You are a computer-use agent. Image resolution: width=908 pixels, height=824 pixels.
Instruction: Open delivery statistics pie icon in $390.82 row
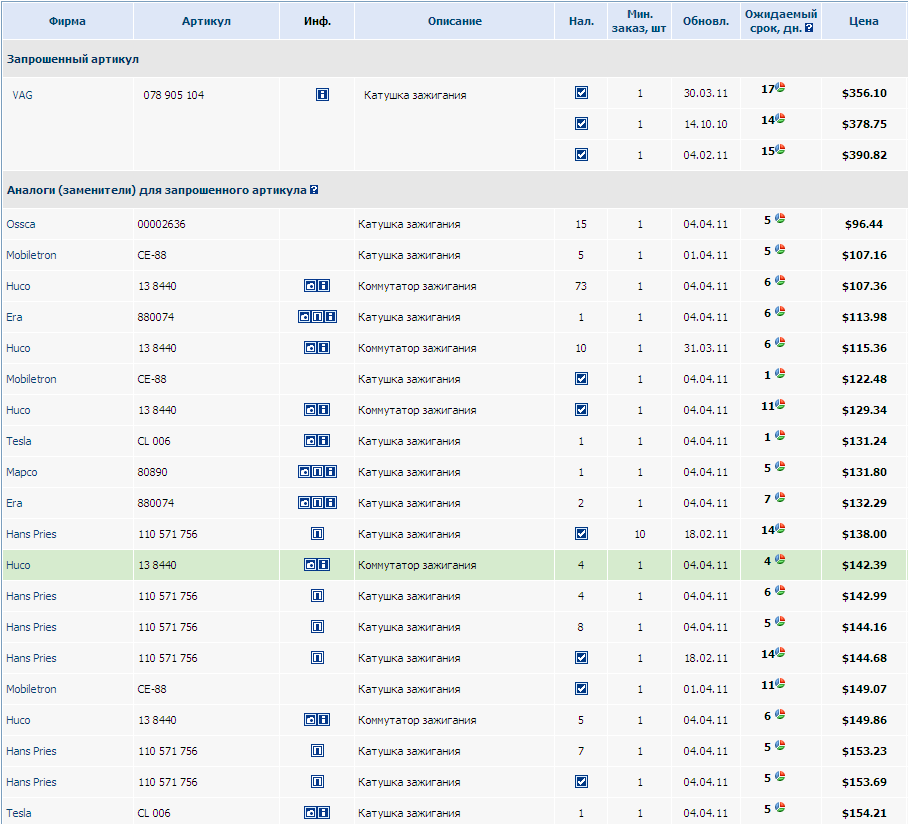[x=780, y=149]
